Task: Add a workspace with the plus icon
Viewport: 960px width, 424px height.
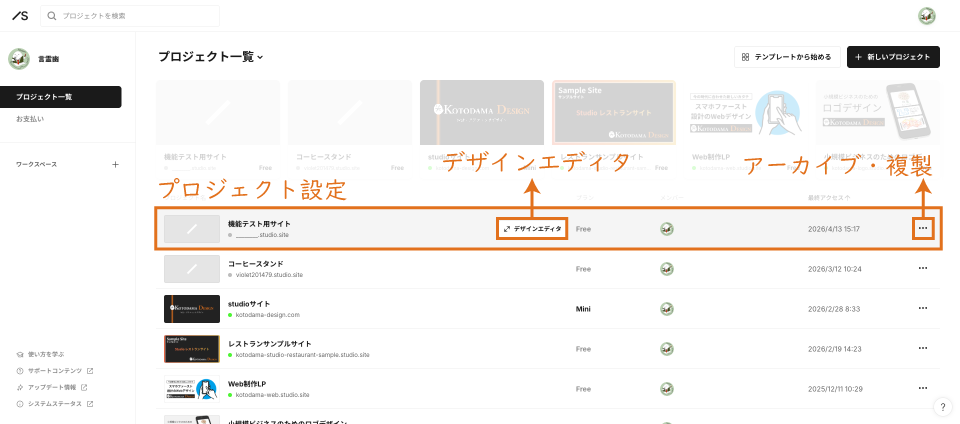Action: 115,164
